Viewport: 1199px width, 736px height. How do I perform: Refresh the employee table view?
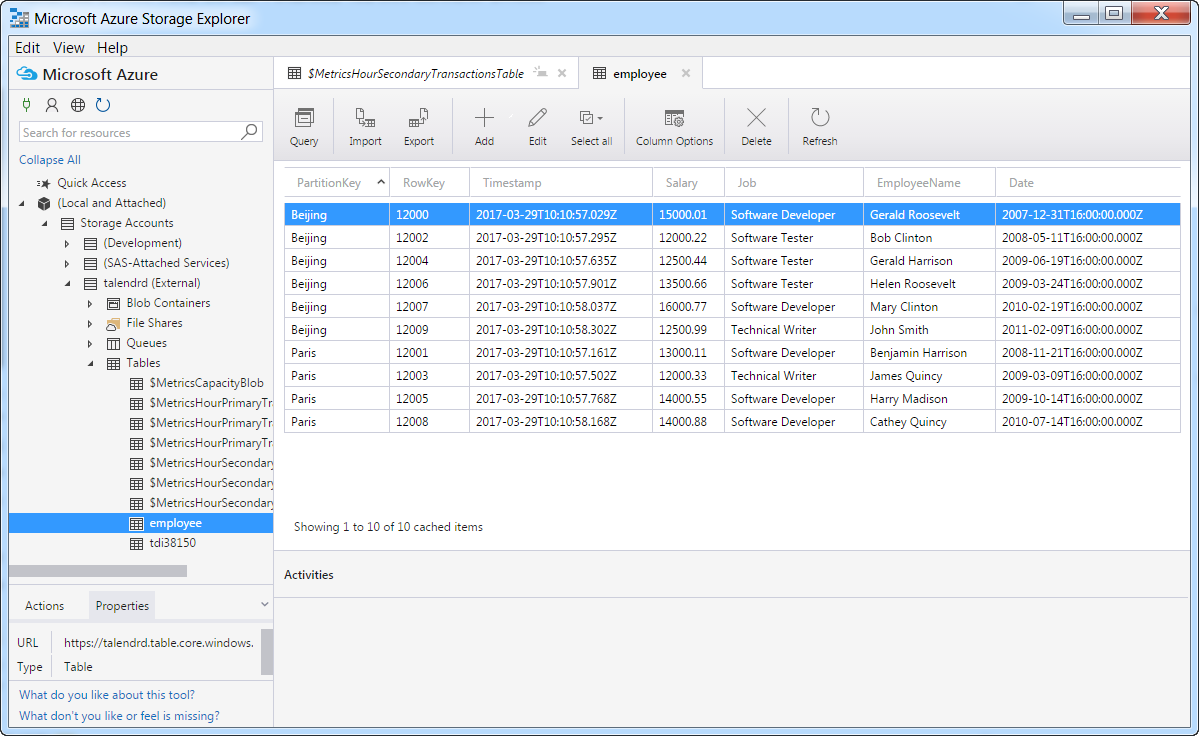[820, 126]
